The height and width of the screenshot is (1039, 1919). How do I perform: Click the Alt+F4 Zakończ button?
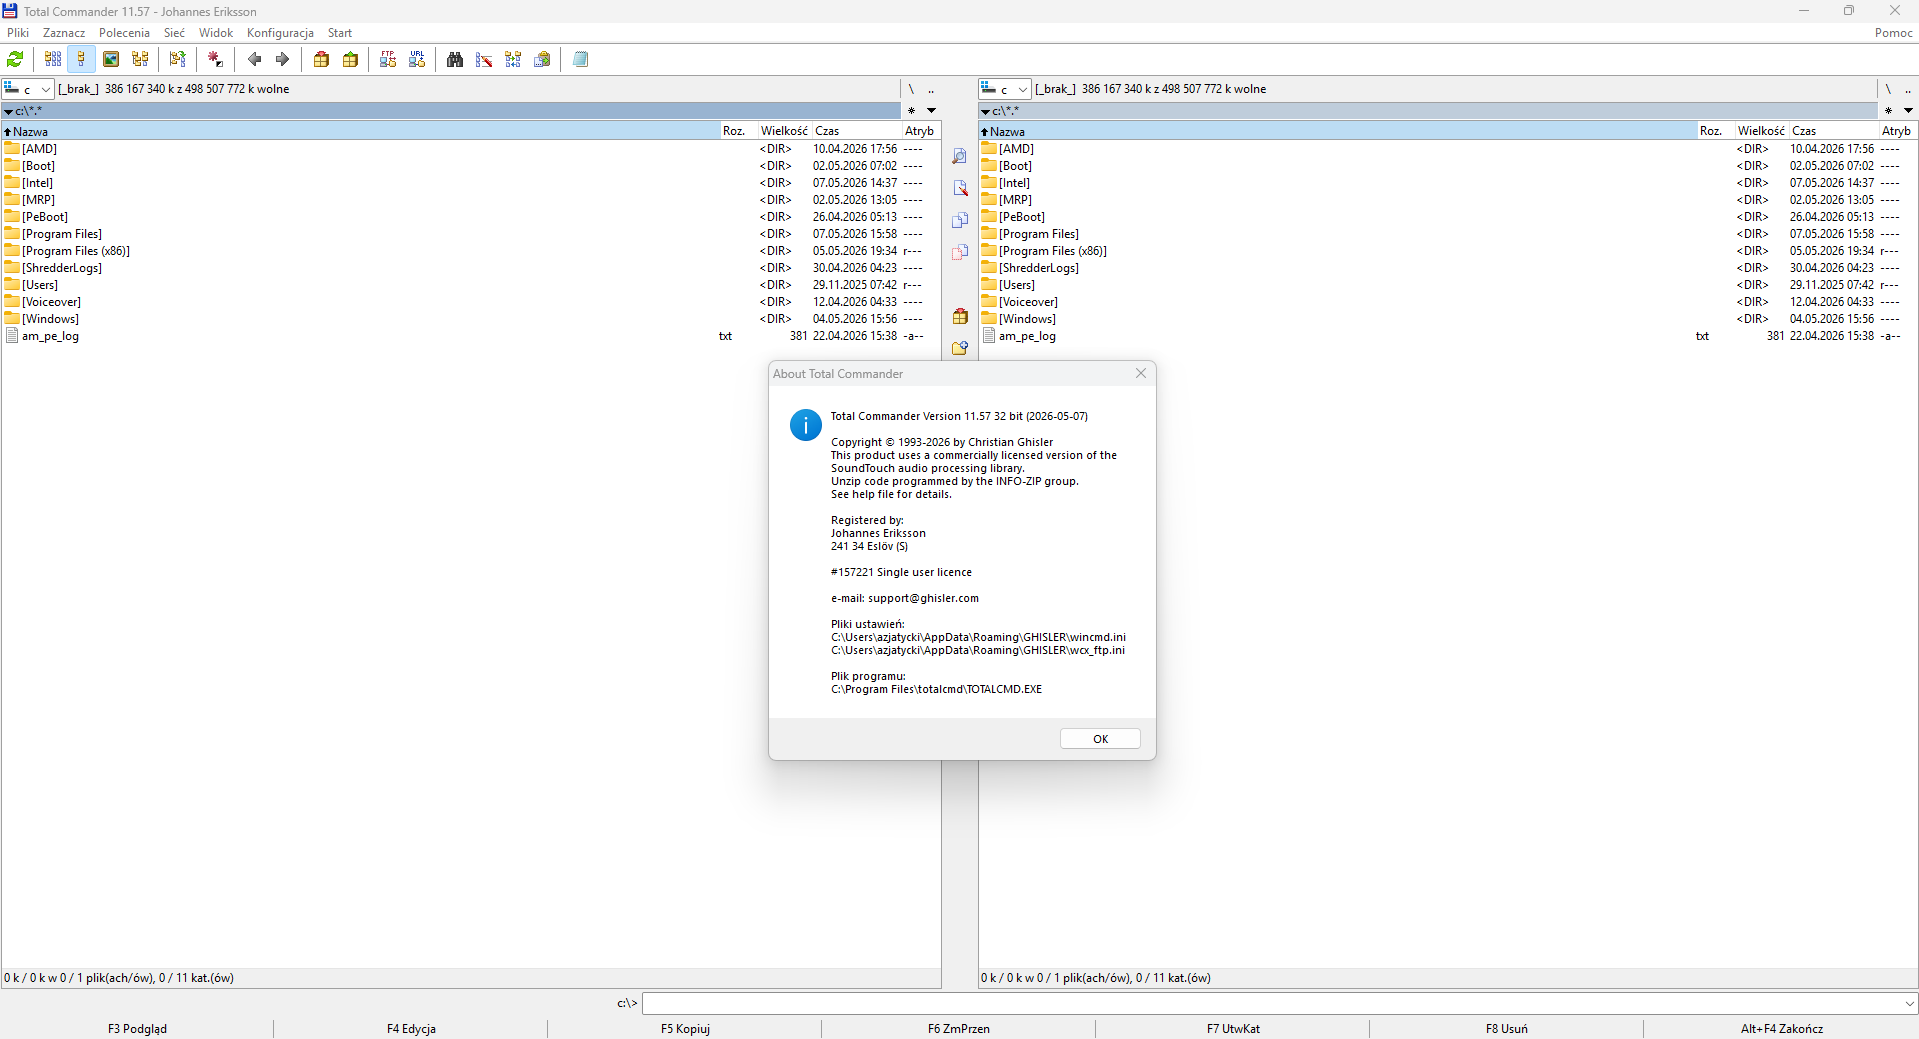coord(1781,1028)
